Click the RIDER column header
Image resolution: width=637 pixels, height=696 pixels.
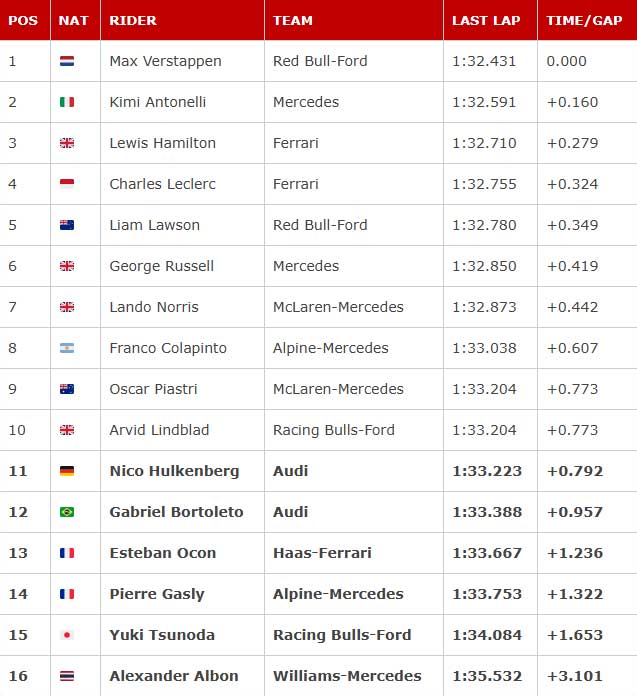pos(133,20)
